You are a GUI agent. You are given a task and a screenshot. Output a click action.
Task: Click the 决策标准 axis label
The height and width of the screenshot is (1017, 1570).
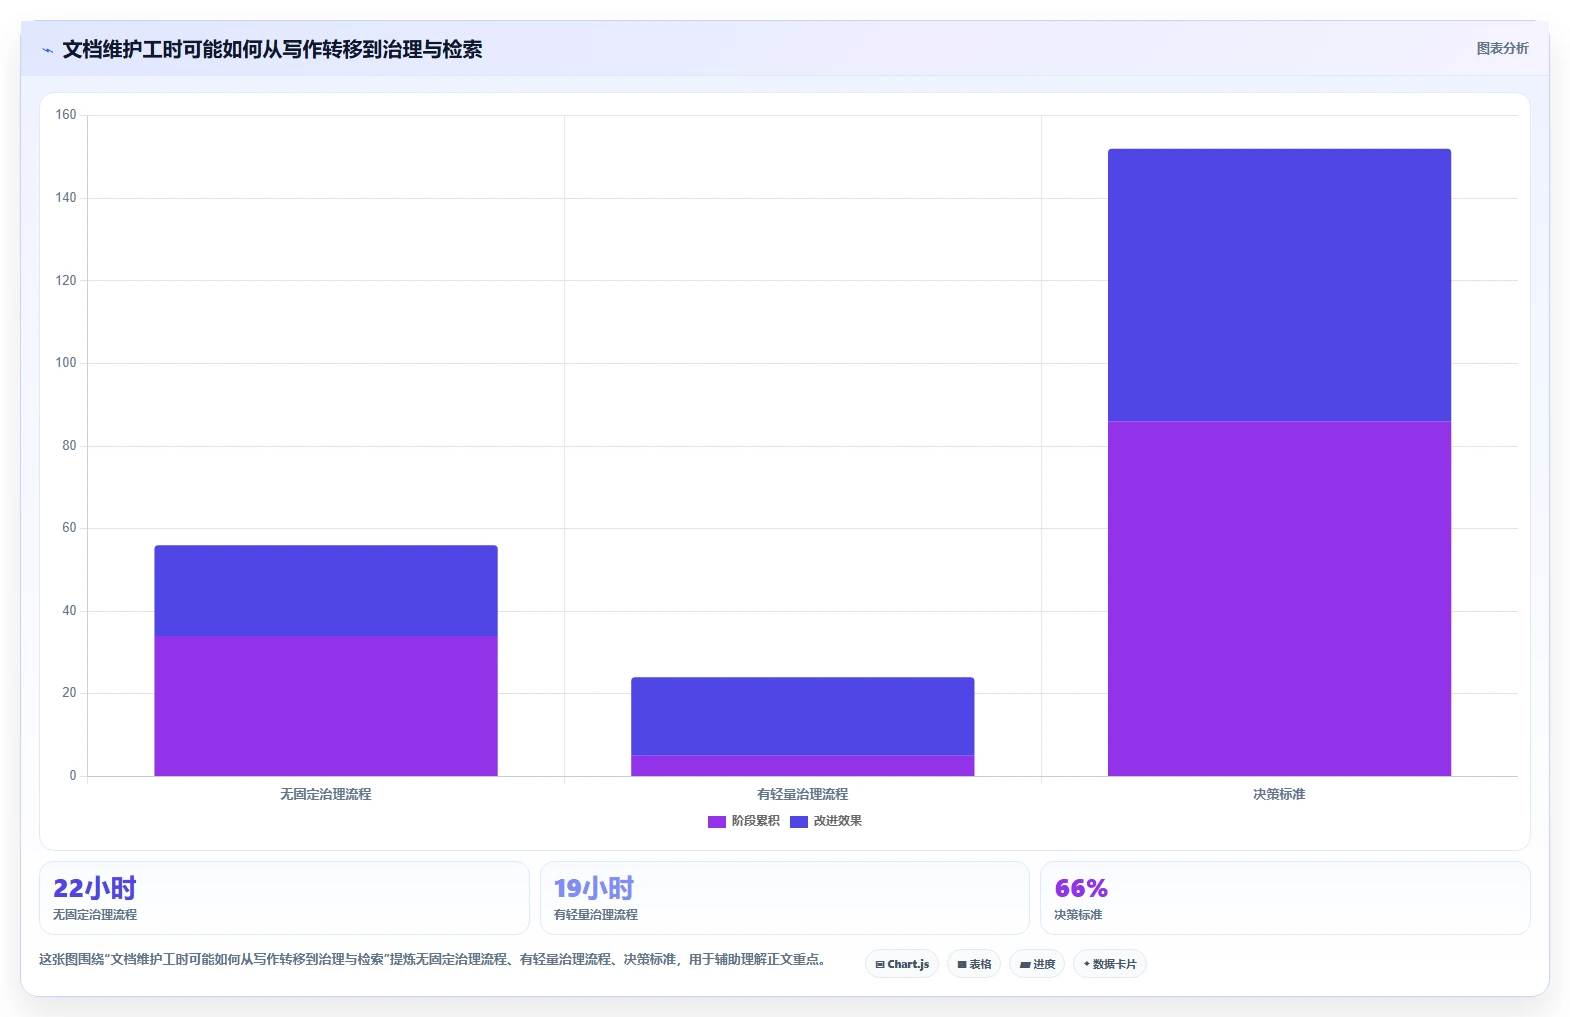click(1280, 794)
